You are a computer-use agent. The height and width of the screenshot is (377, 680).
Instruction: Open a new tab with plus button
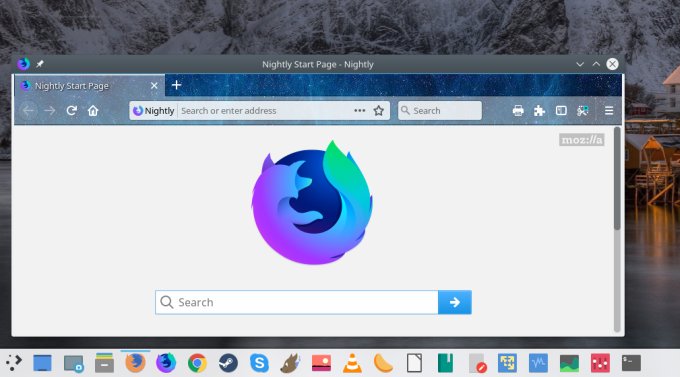pos(176,85)
